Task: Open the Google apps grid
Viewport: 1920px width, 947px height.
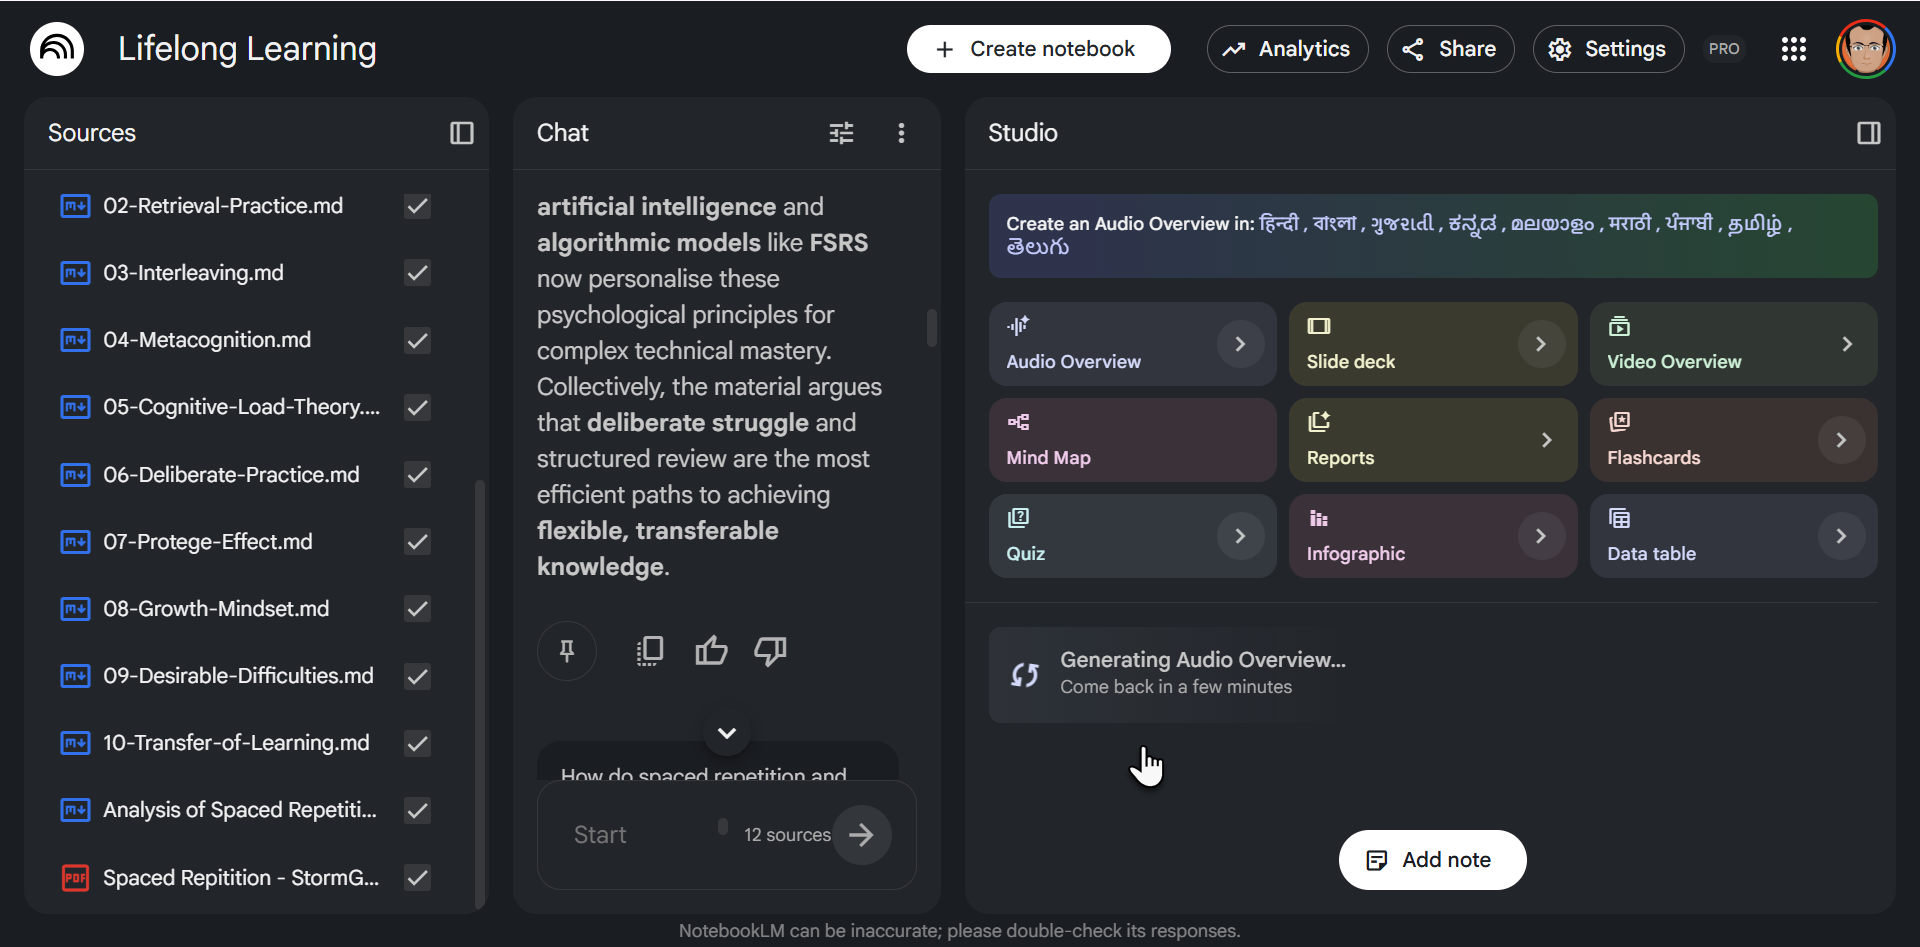Action: coord(1794,49)
